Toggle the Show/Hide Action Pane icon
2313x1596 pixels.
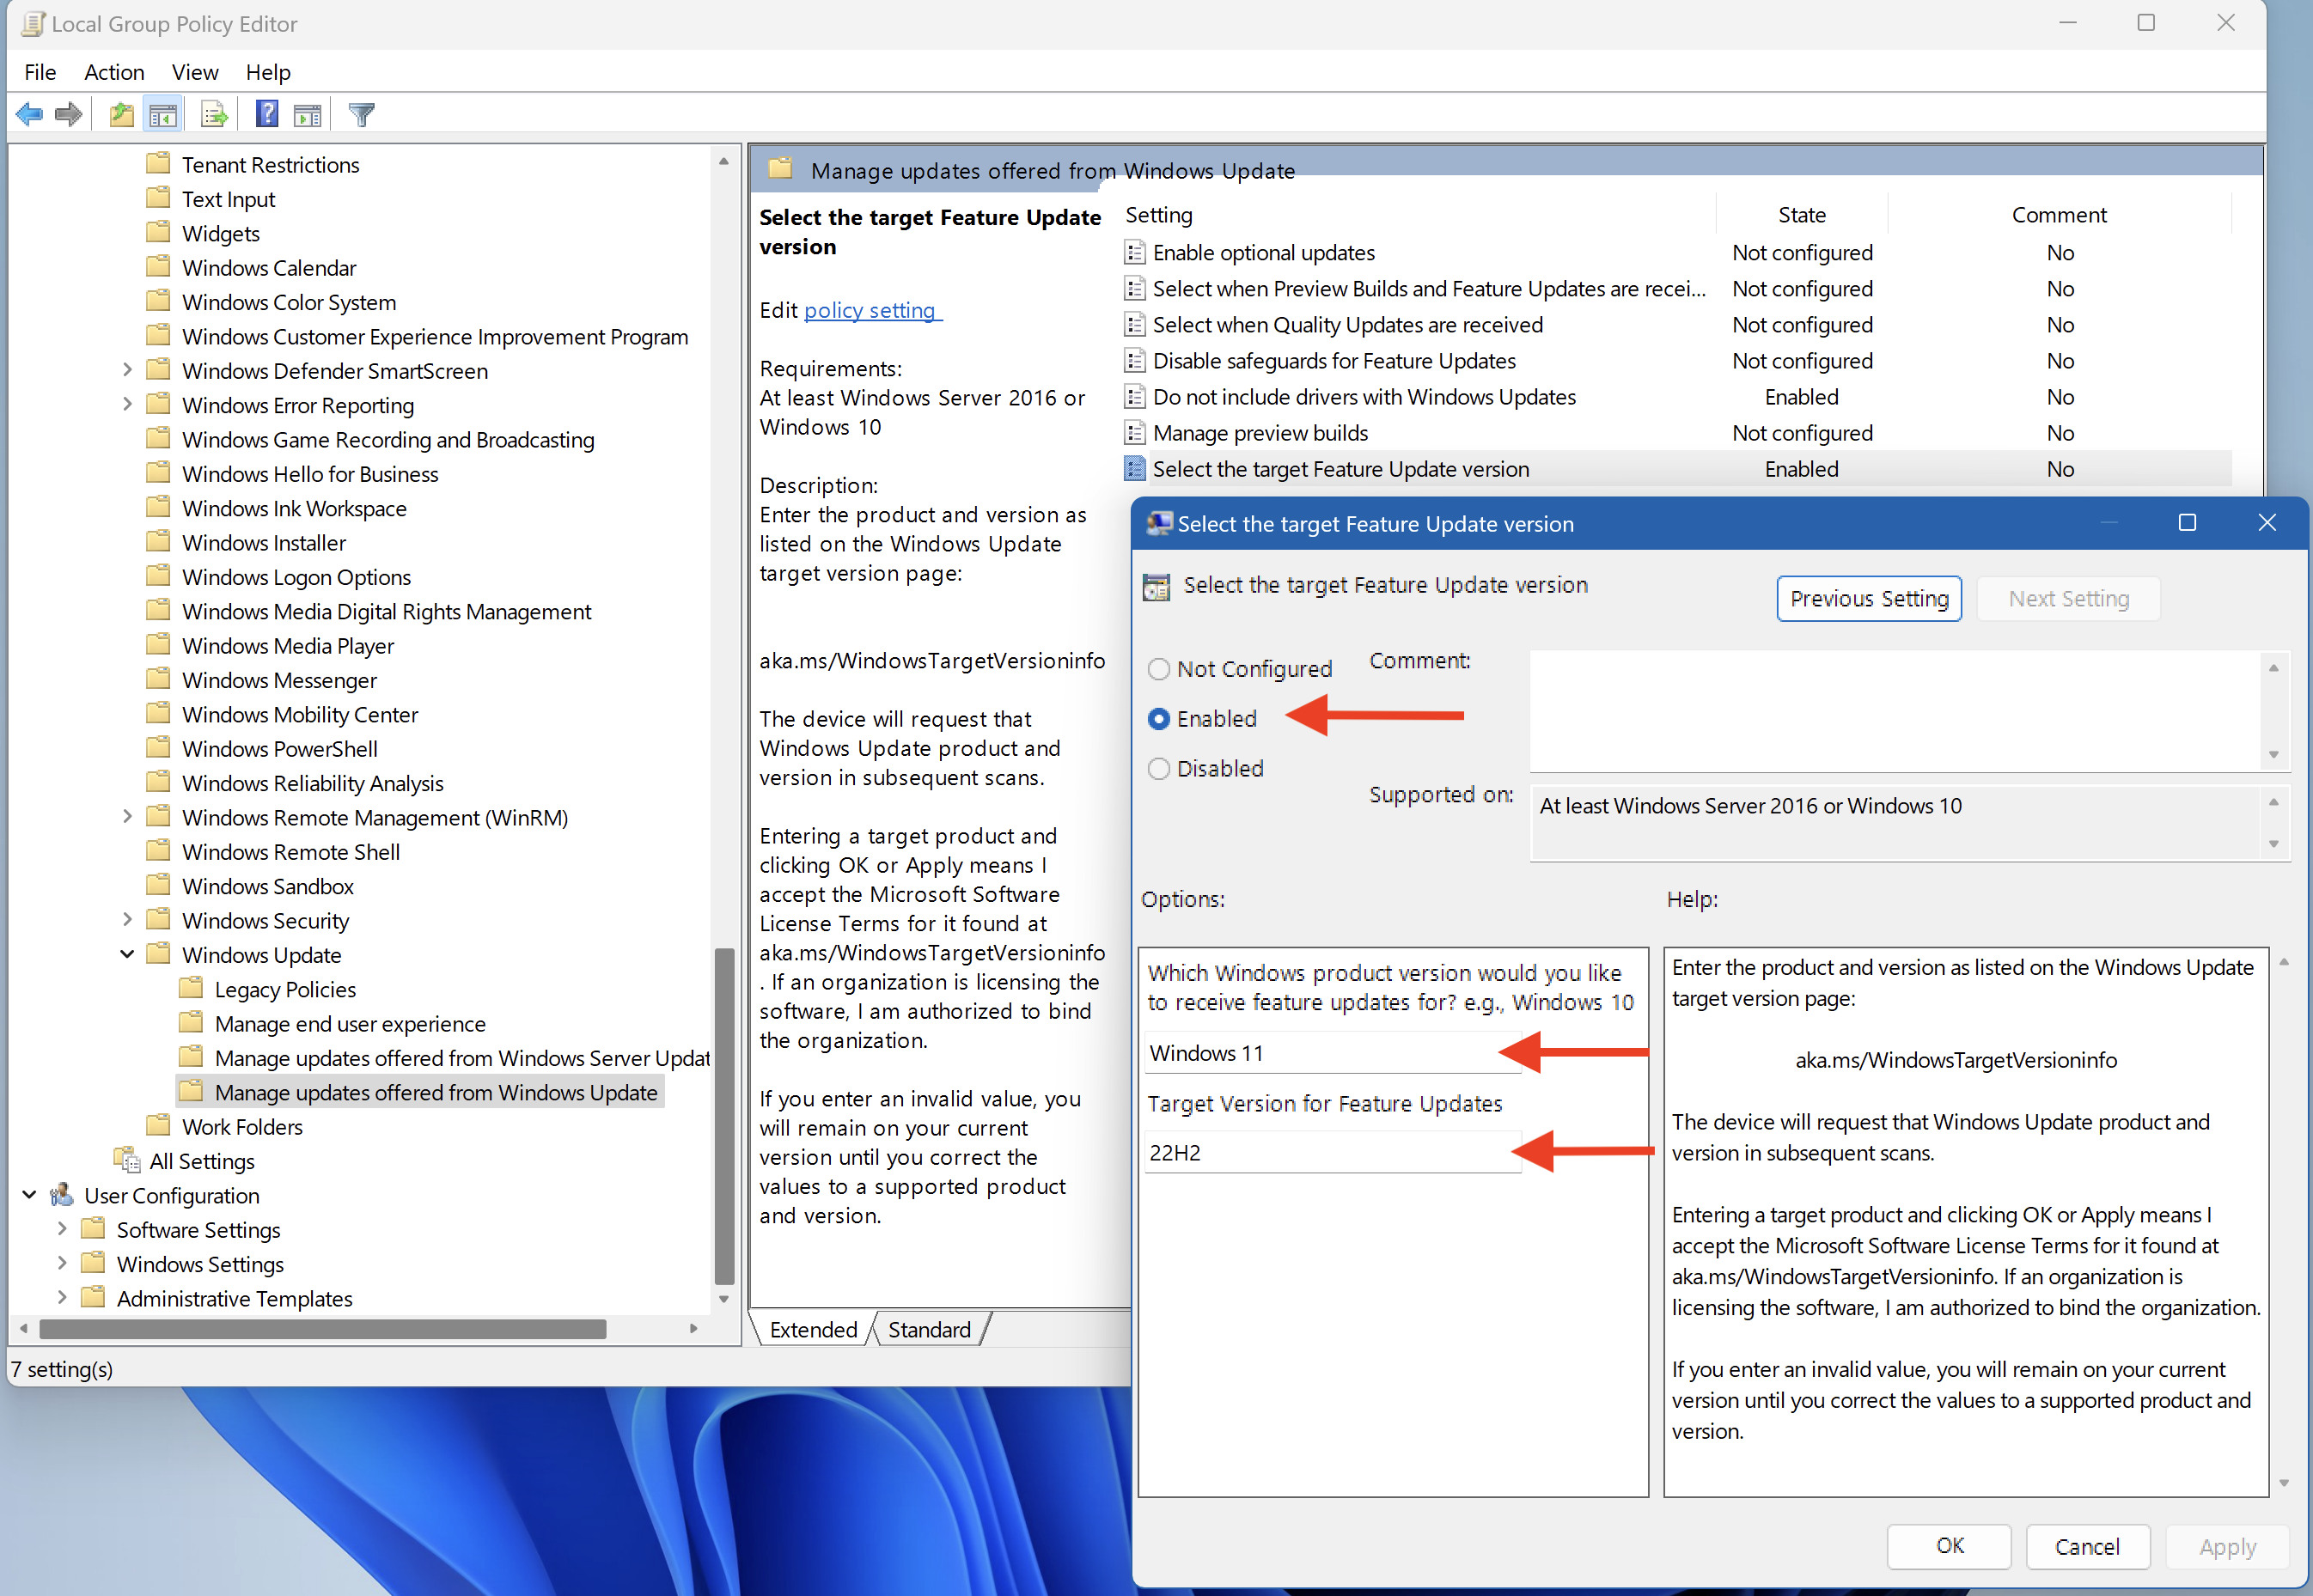tap(307, 115)
